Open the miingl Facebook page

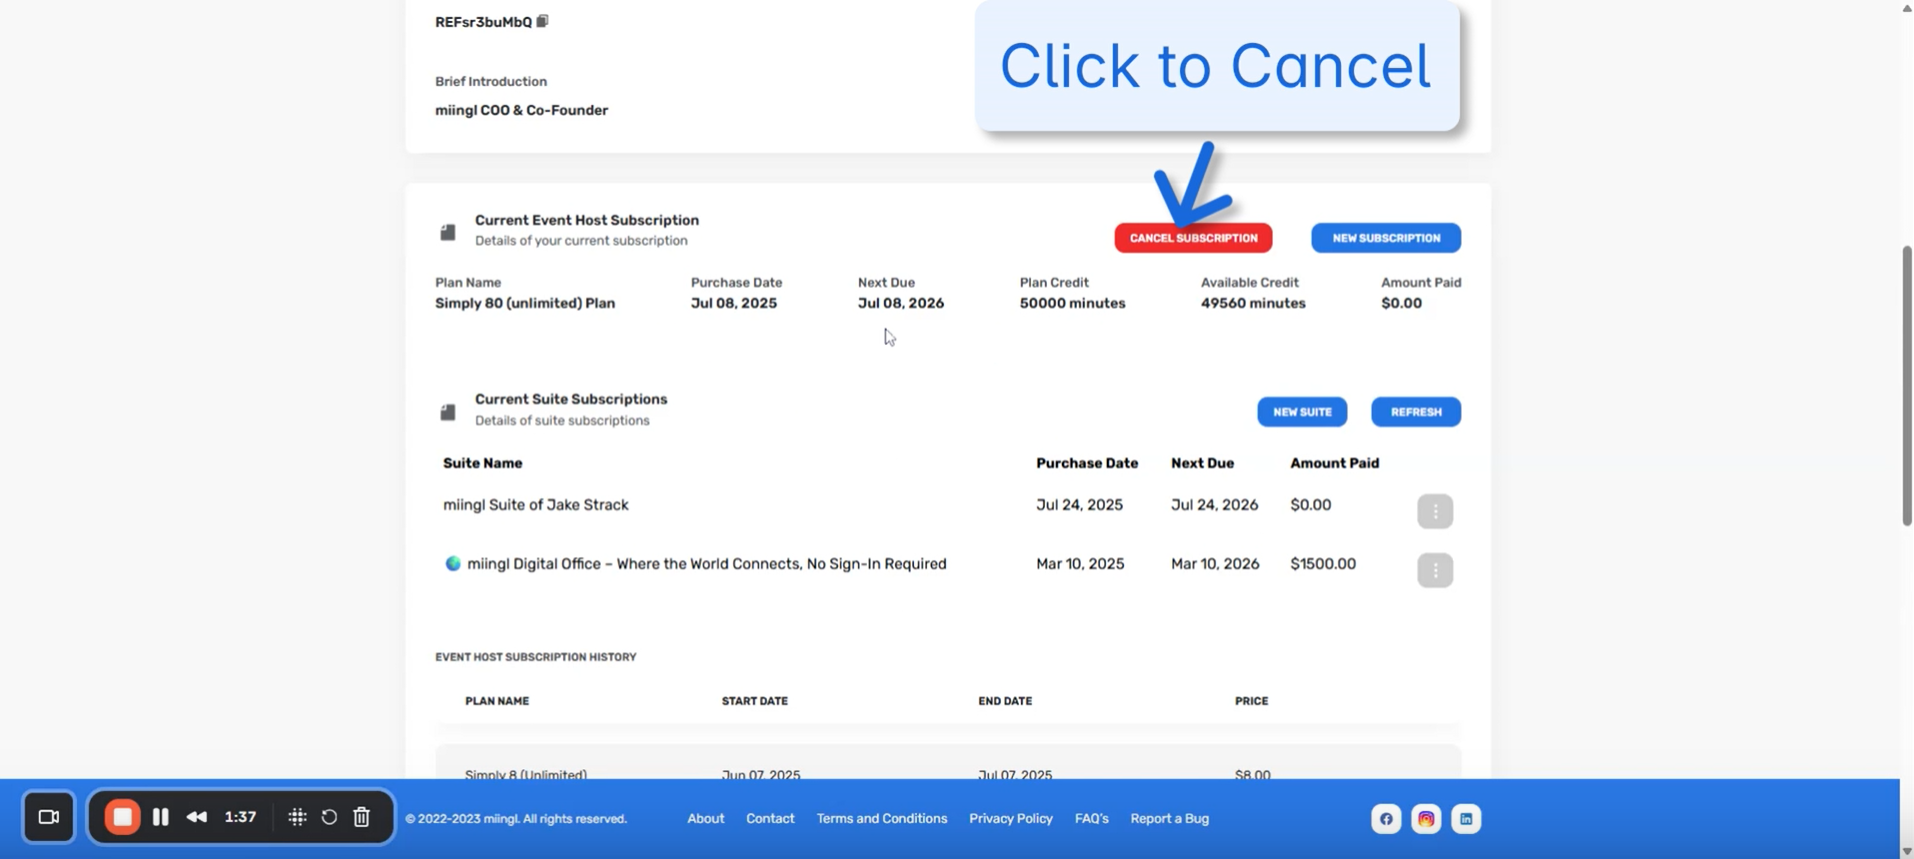(1385, 819)
